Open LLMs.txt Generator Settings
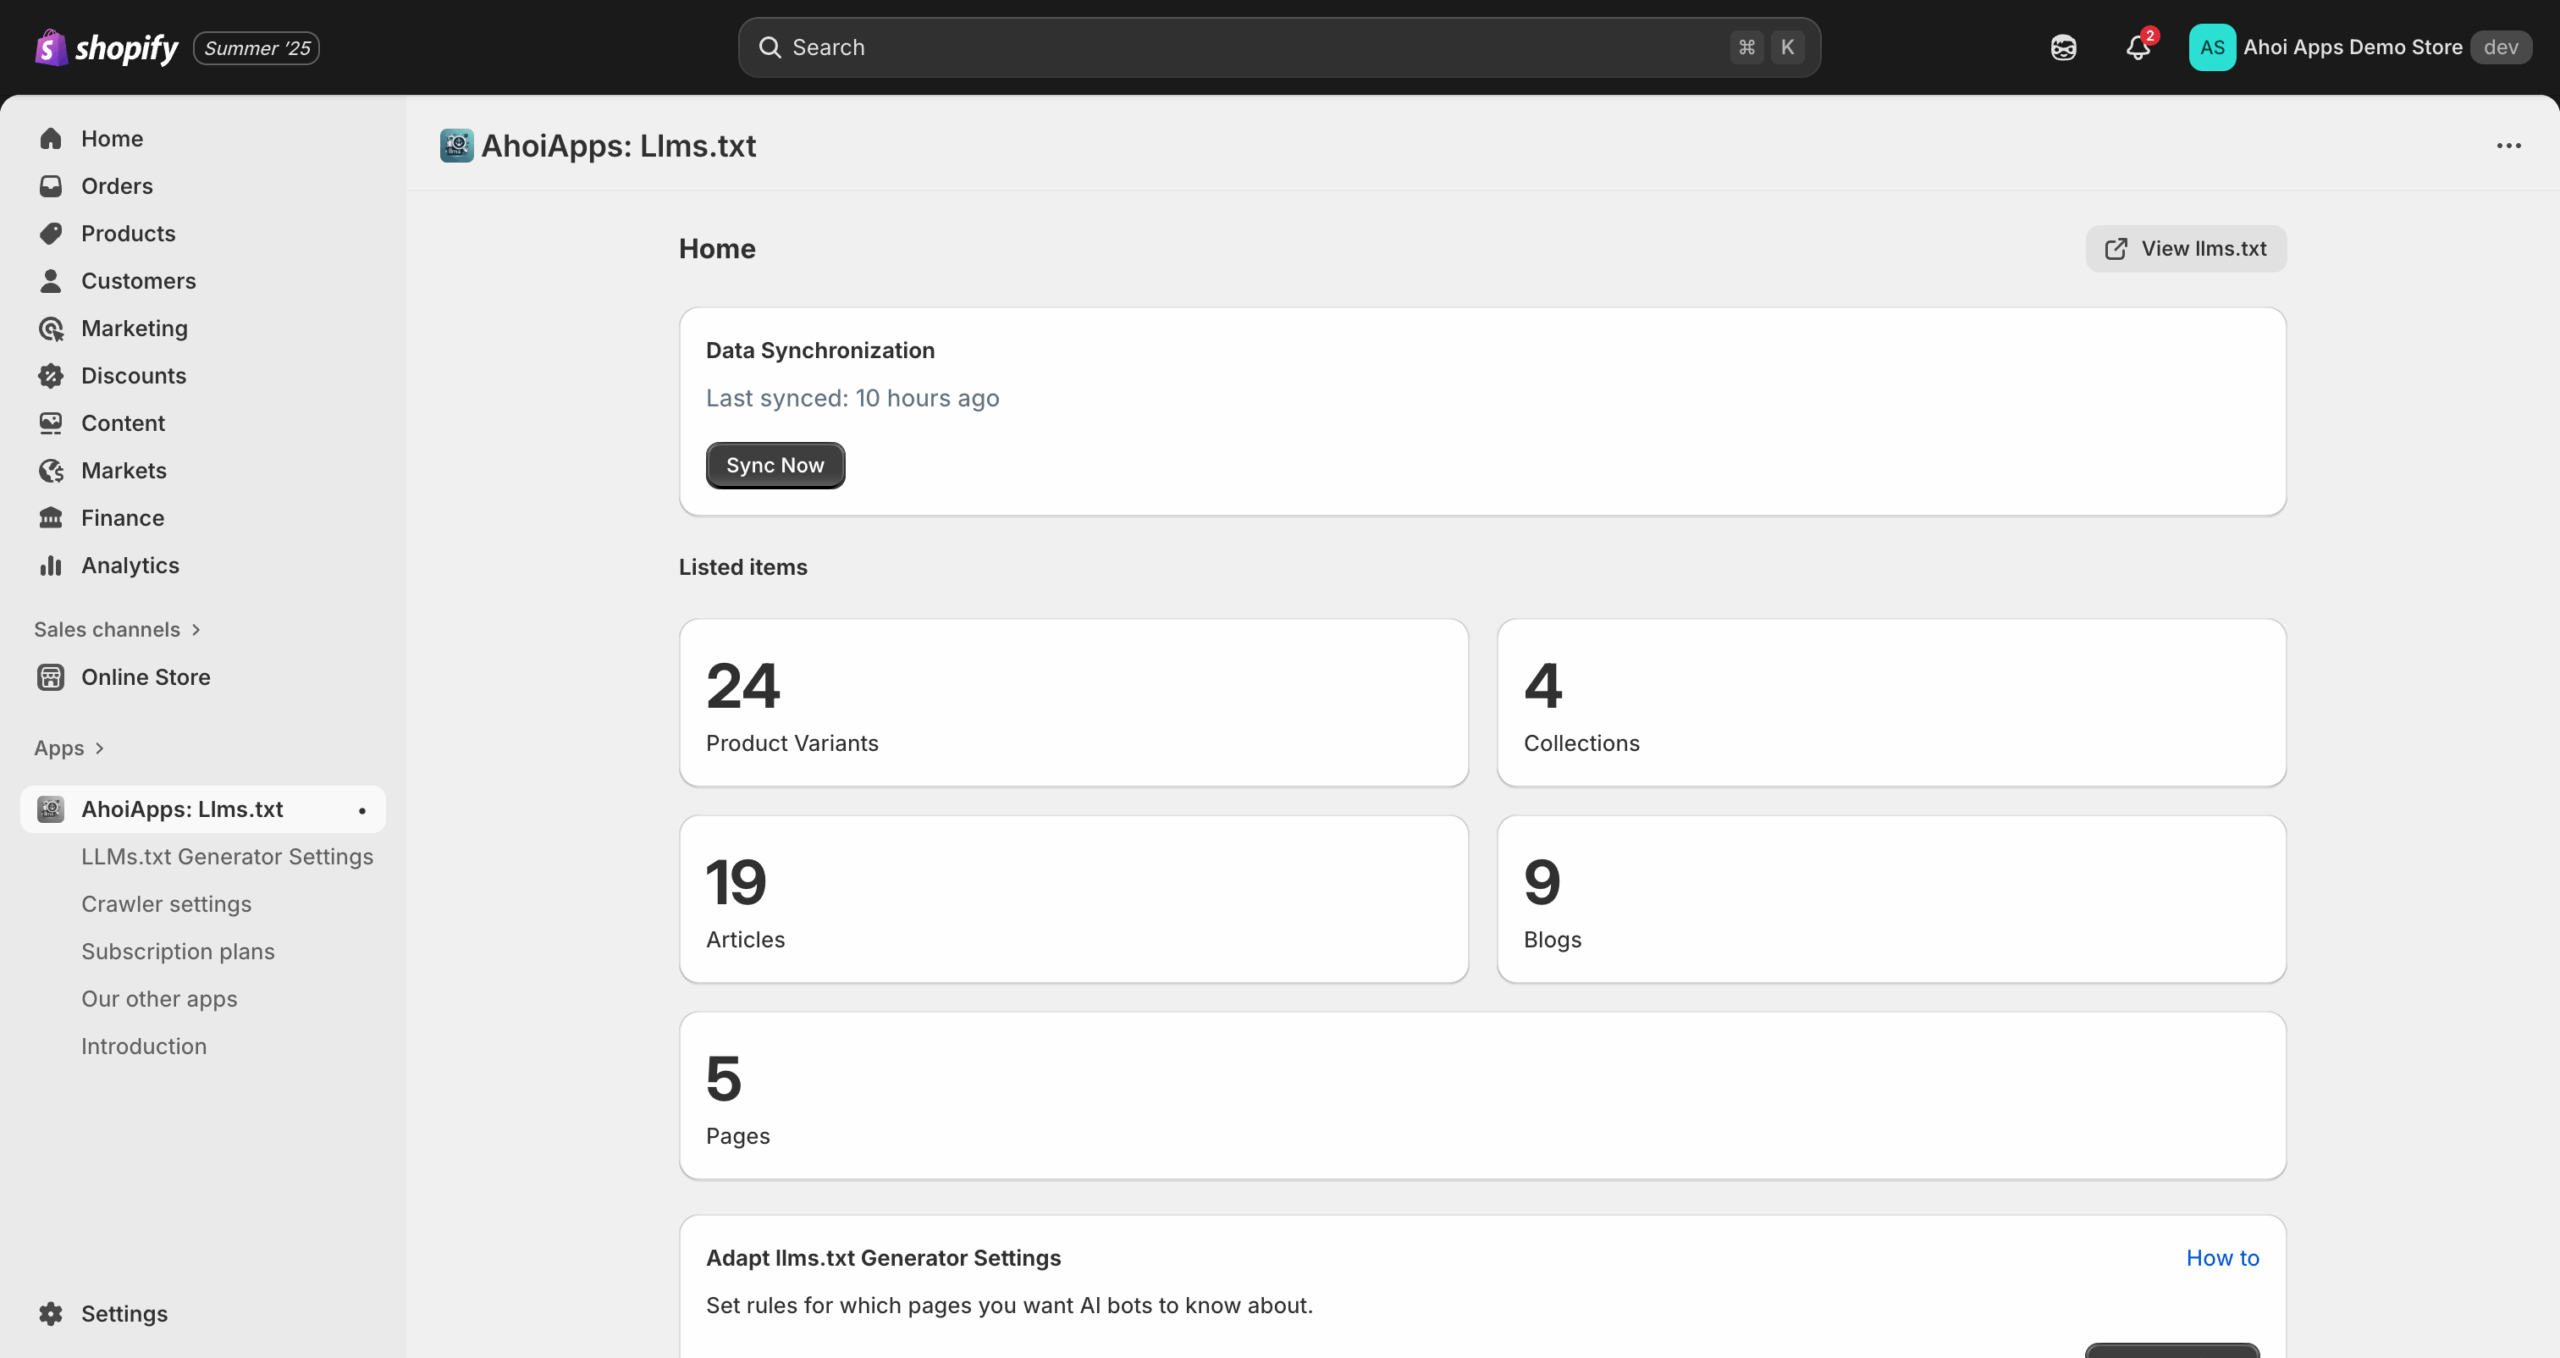The image size is (2560, 1358). (227, 857)
